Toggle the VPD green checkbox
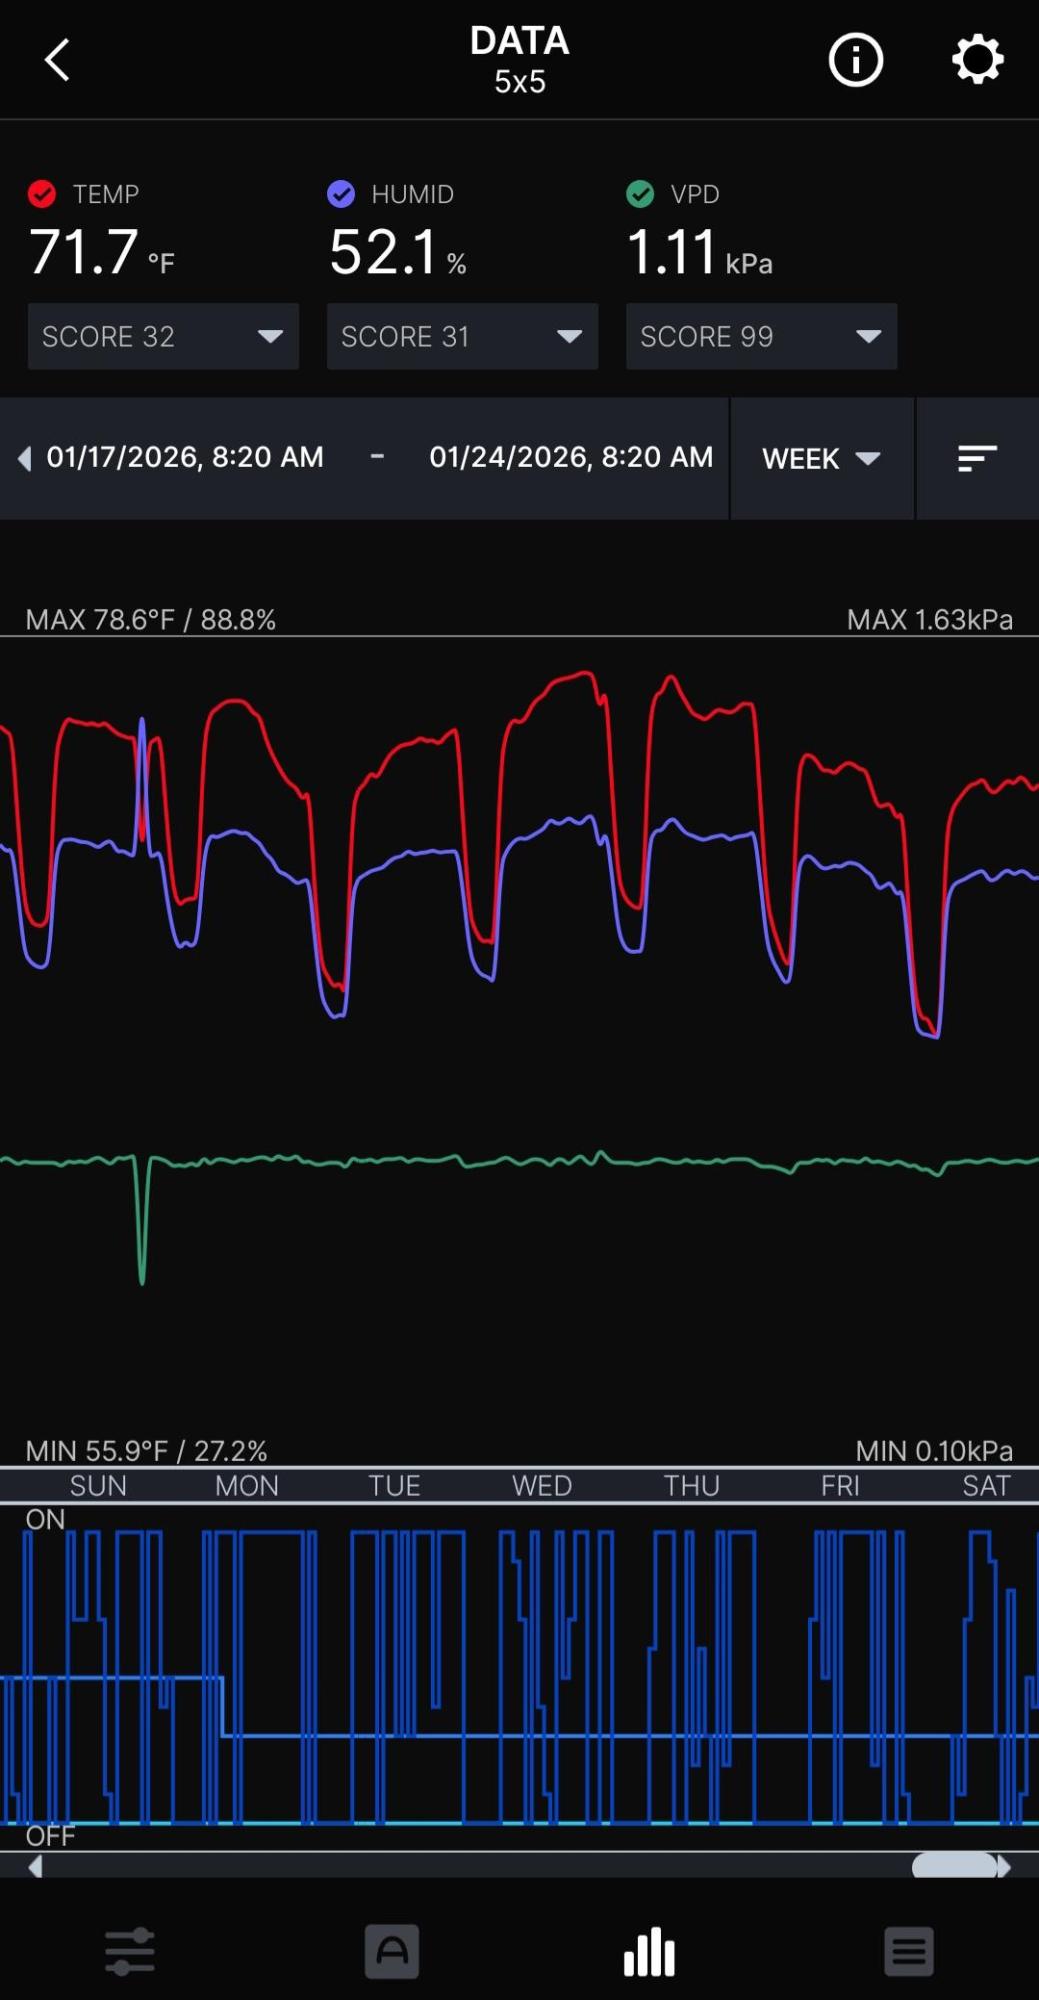1039x2000 pixels. click(640, 194)
